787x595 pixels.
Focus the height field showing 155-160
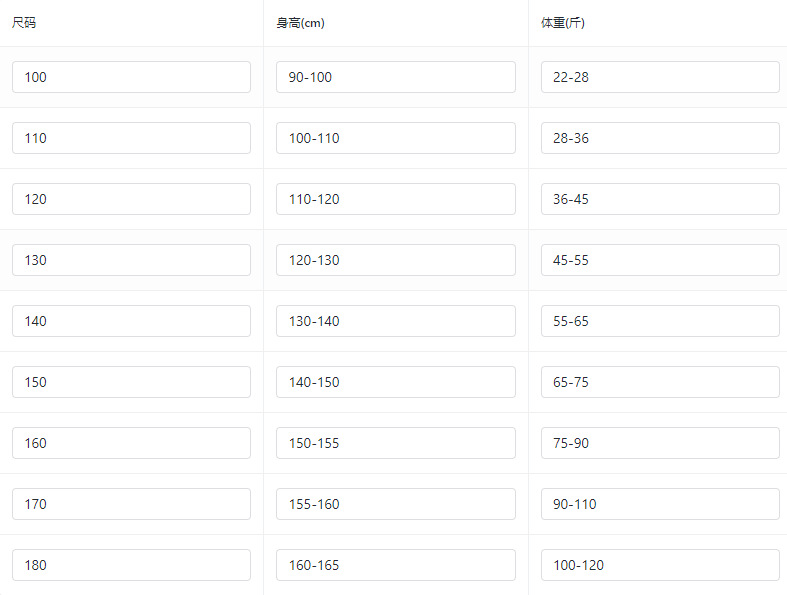(x=396, y=504)
